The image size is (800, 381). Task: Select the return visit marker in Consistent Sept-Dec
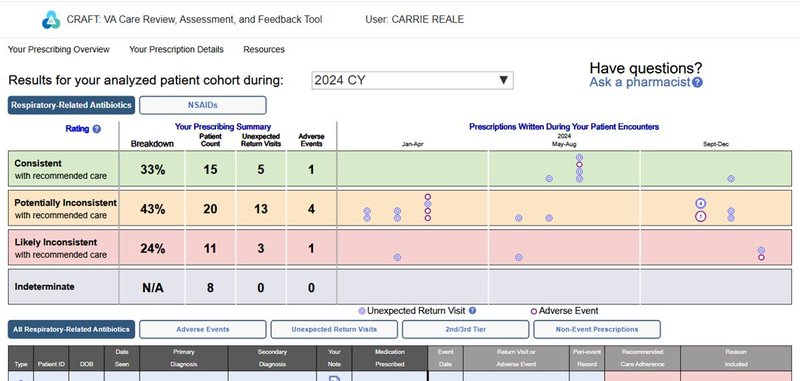731,179
